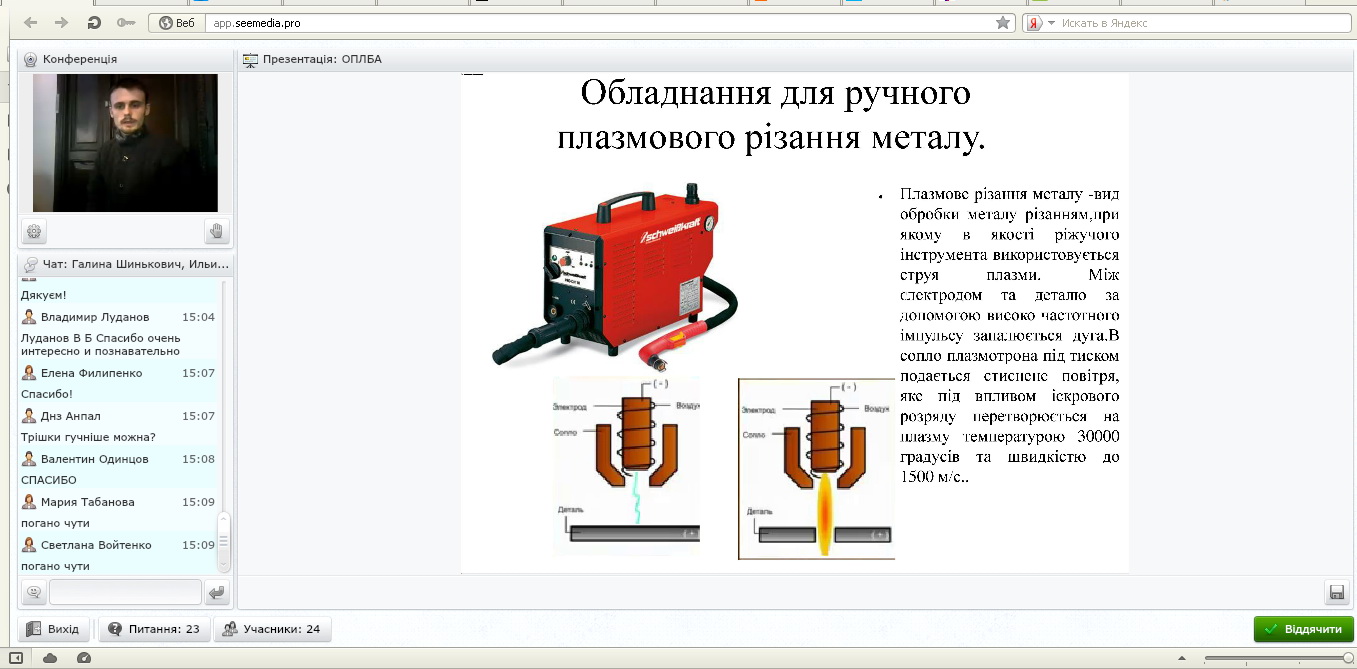Open the Yandex search engine dropdown

(x=1041, y=23)
